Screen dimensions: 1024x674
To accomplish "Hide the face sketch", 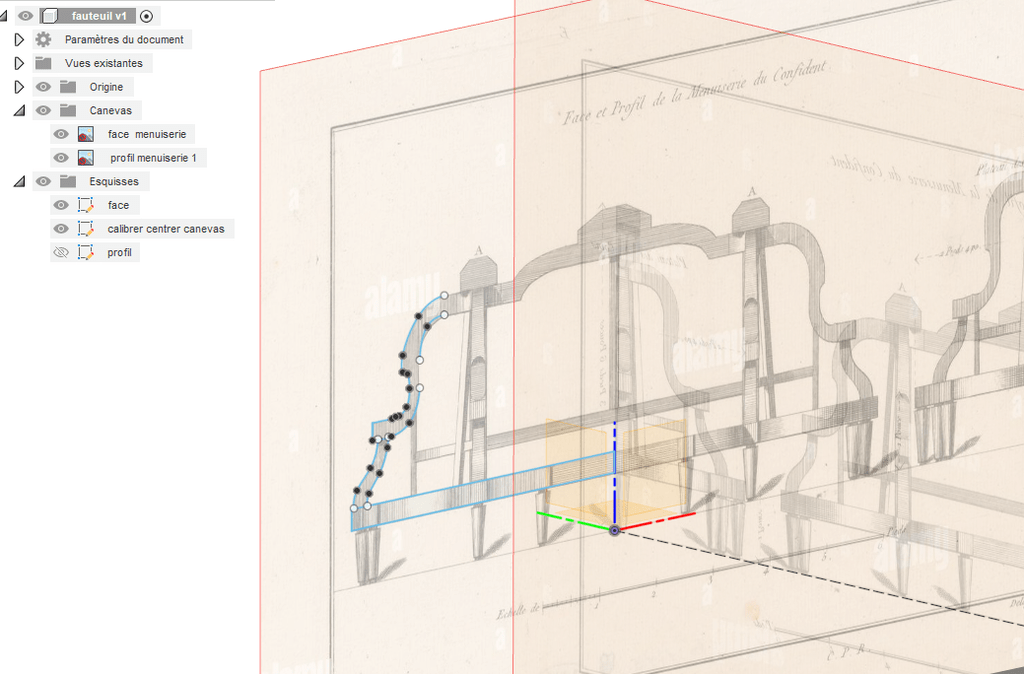I will coord(61,205).
